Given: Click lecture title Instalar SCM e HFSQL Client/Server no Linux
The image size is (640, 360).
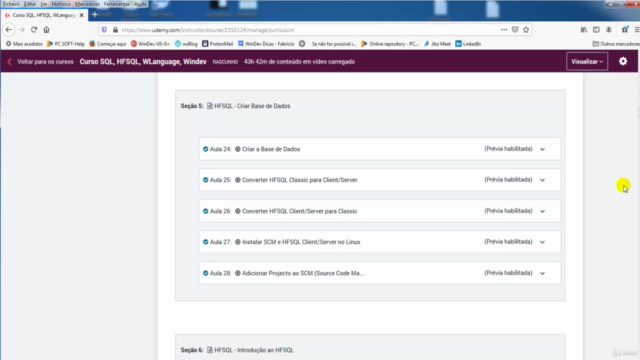Looking at the screenshot, I should (x=301, y=242).
